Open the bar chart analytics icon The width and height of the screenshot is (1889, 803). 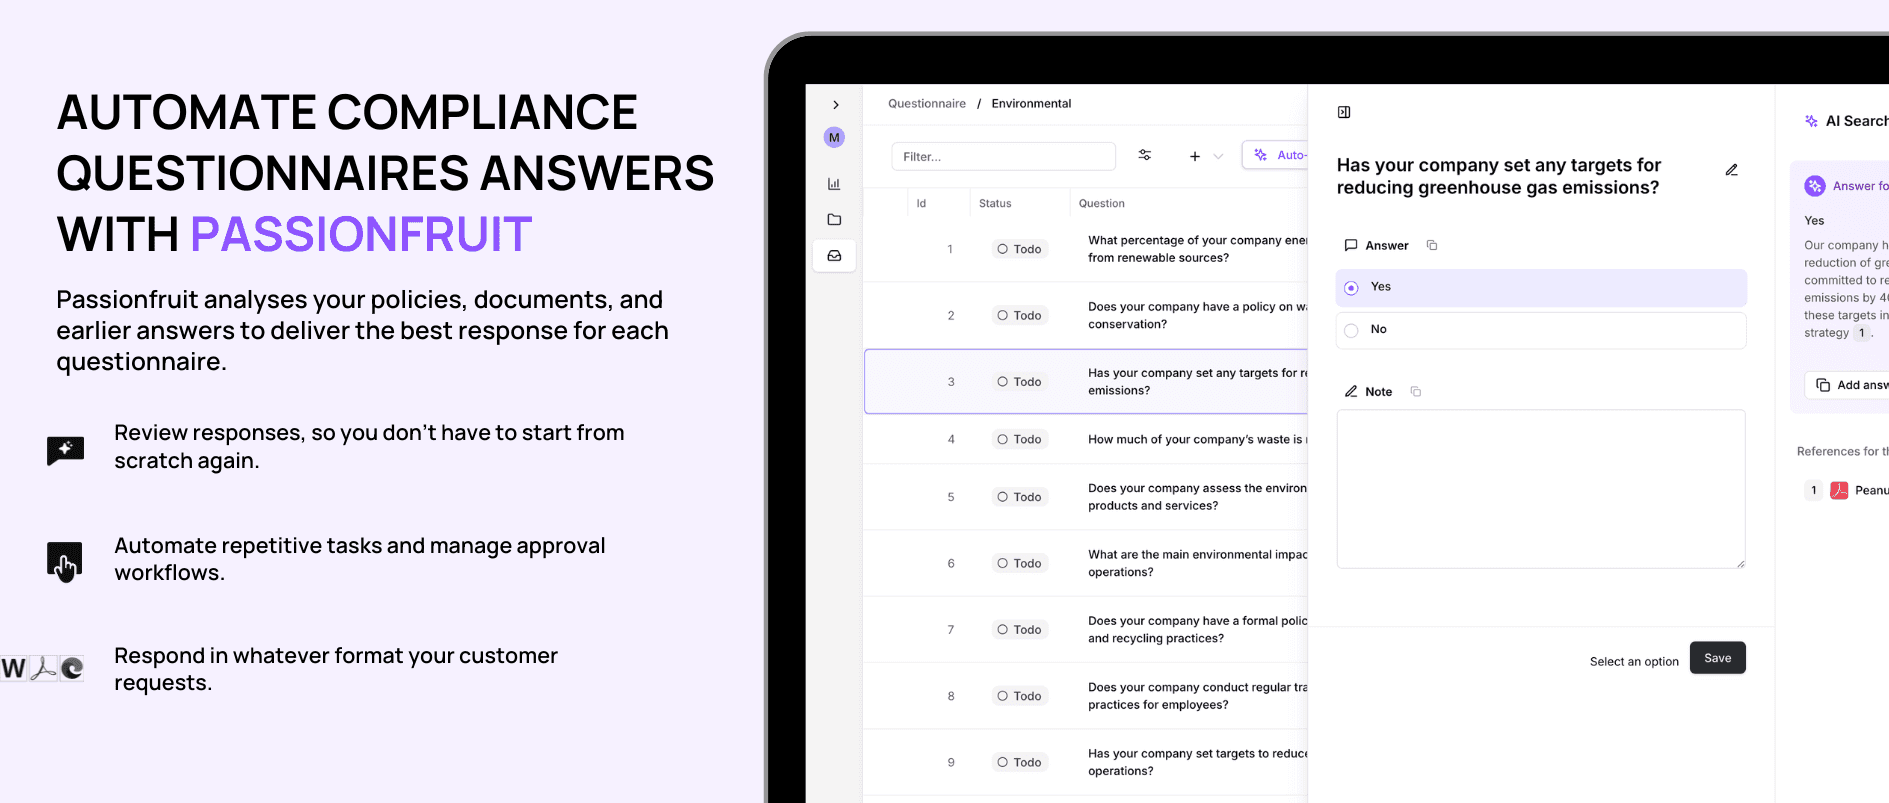[834, 184]
